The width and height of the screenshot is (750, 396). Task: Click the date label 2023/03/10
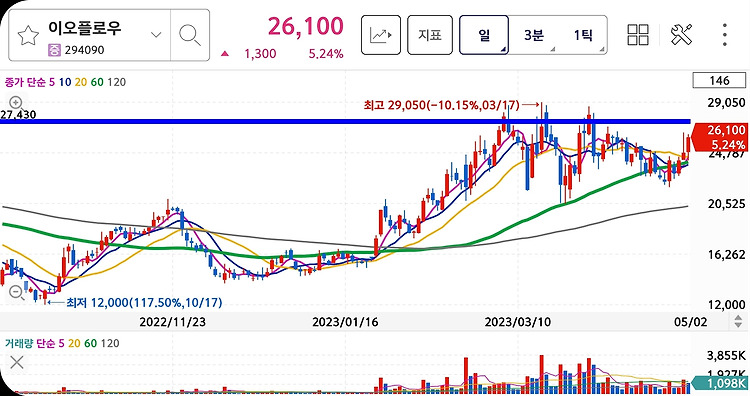coord(518,322)
